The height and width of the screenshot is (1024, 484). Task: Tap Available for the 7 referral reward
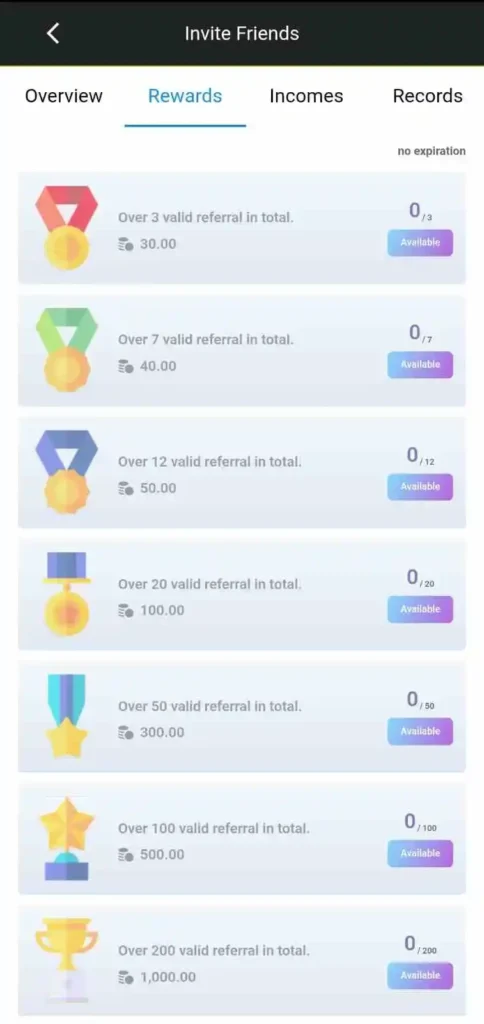[420, 364]
